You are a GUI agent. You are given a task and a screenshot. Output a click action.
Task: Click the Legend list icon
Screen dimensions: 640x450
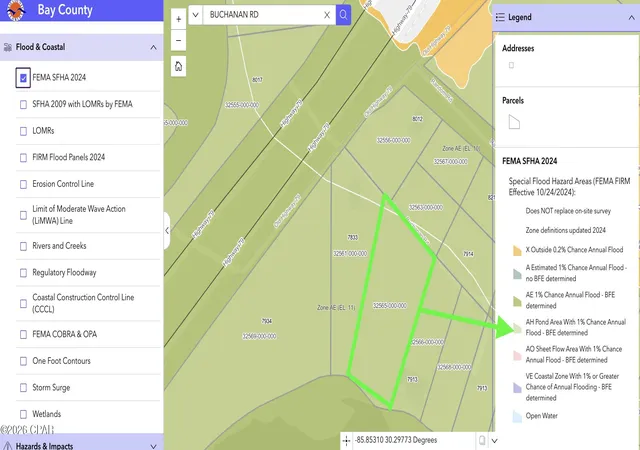pos(500,17)
